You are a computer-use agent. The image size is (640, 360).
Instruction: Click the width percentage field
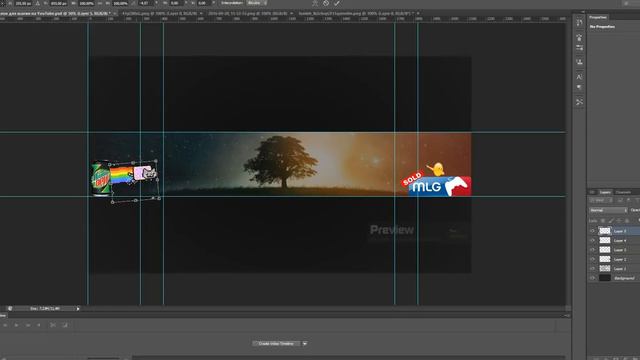click(87, 3)
